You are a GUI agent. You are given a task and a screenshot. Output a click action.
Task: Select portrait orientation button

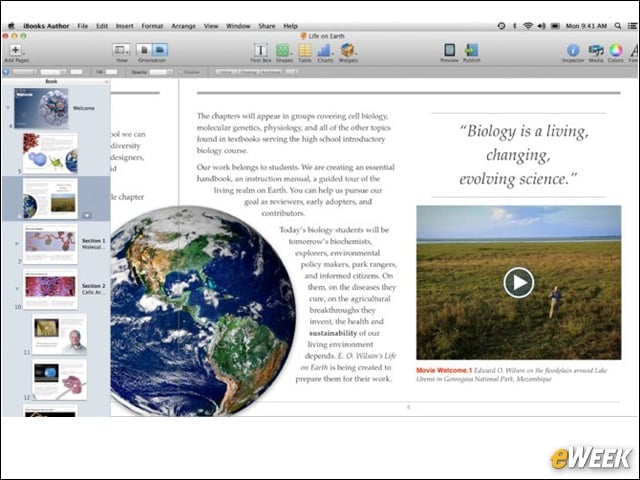144,50
